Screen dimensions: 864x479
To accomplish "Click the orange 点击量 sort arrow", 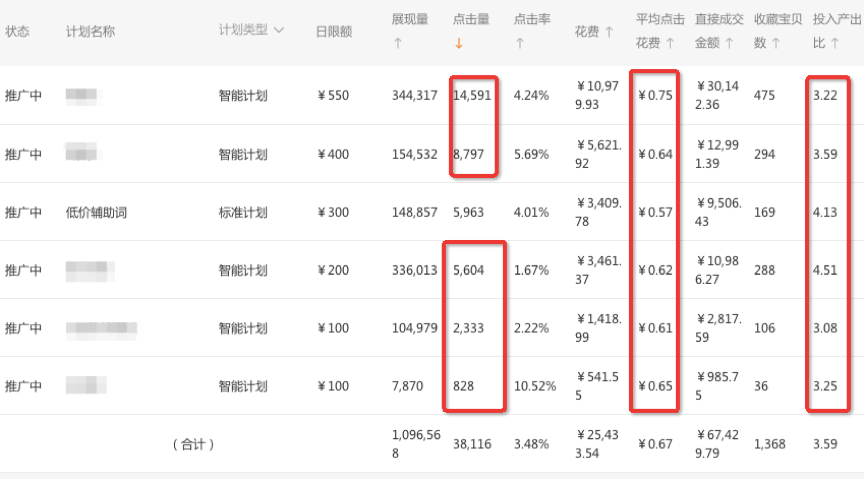I will (x=458, y=43).
